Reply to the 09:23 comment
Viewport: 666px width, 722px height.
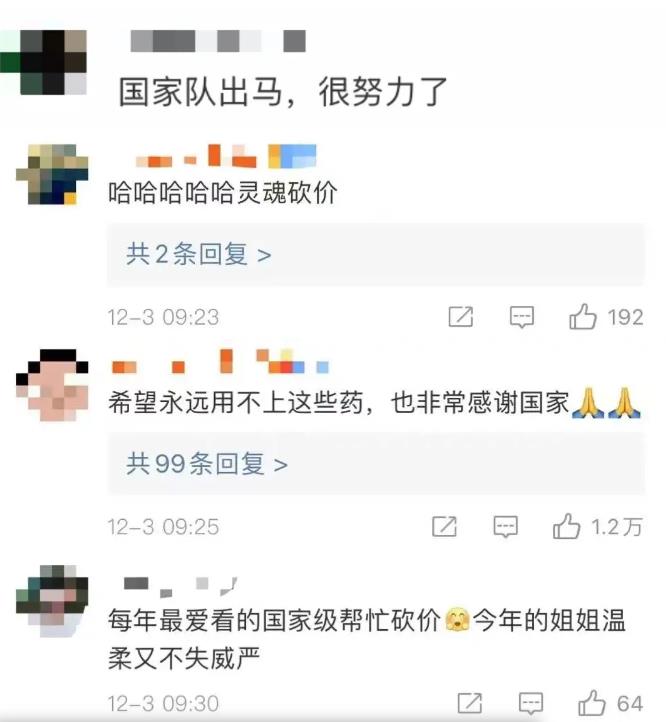tap(522, 317)
